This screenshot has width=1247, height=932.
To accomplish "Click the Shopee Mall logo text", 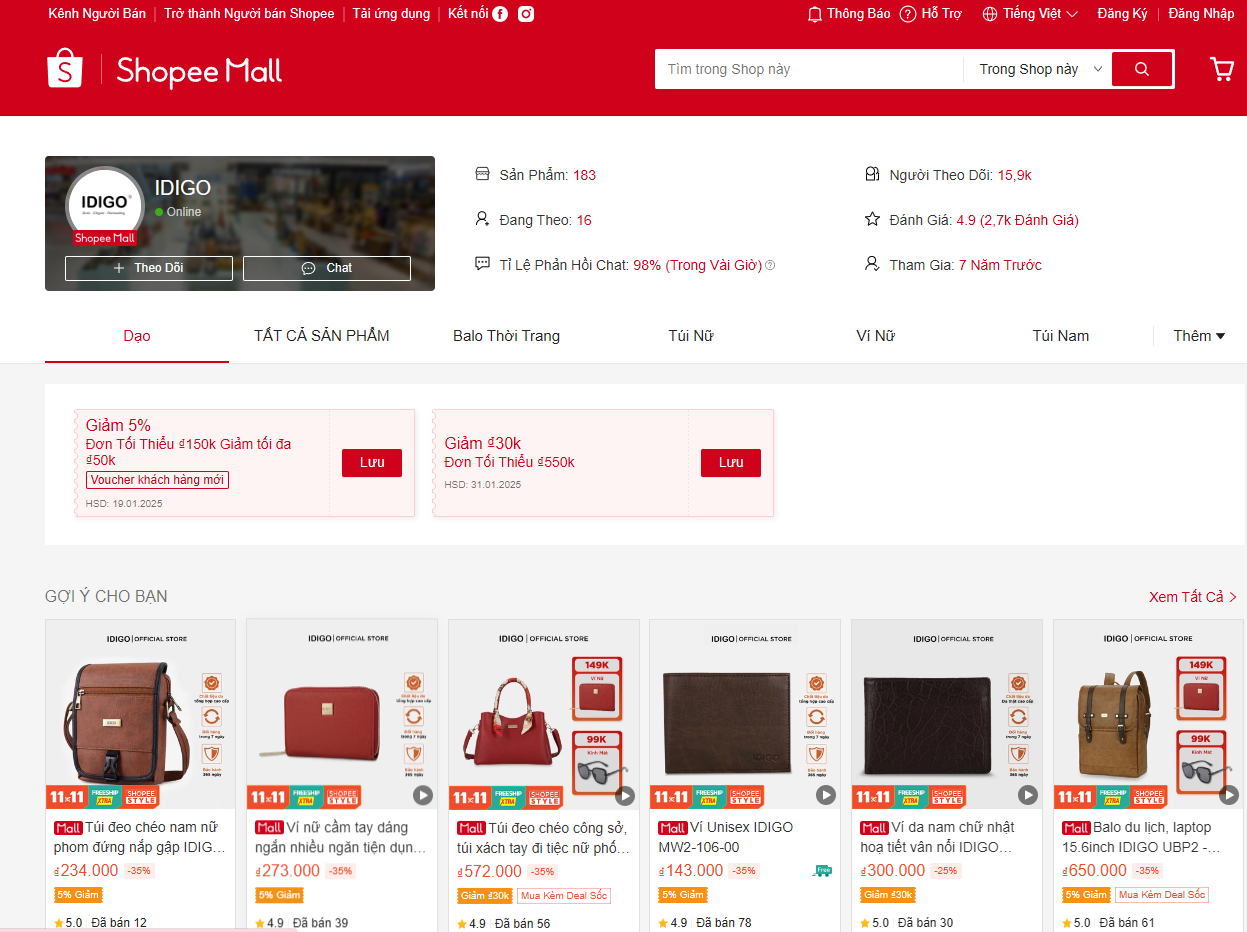I will (x=199, y=71).
